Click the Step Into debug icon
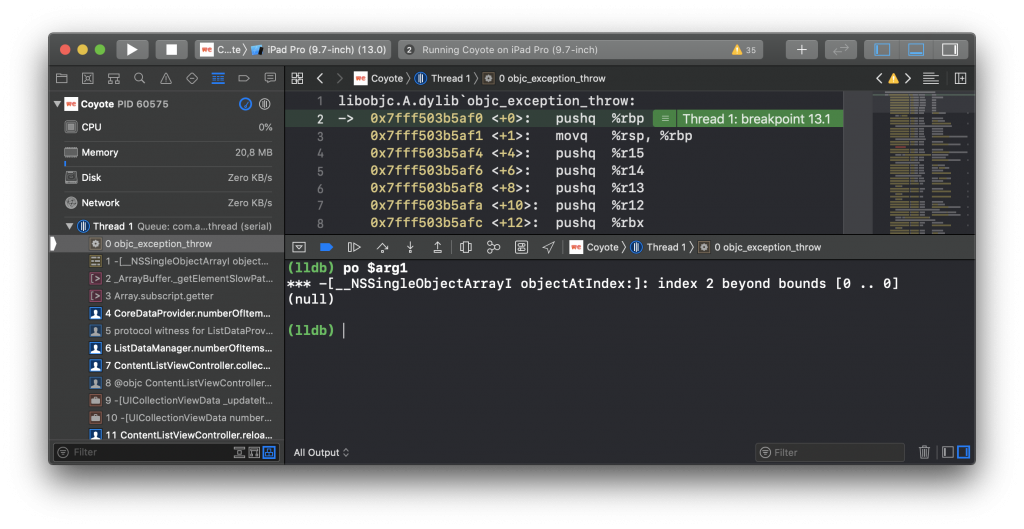Image resolution: width=1024 pixels, height=529 pixels. [x=410, y=247]
